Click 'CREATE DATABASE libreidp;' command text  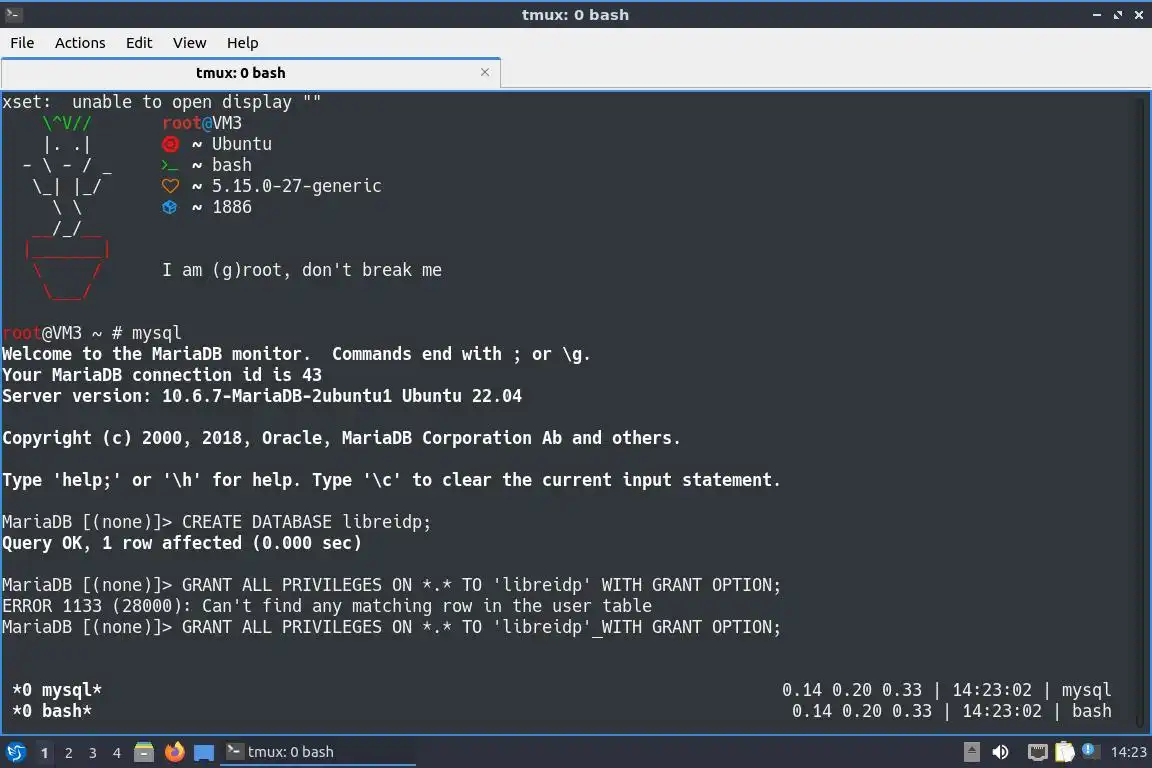(x=306, y=522)
